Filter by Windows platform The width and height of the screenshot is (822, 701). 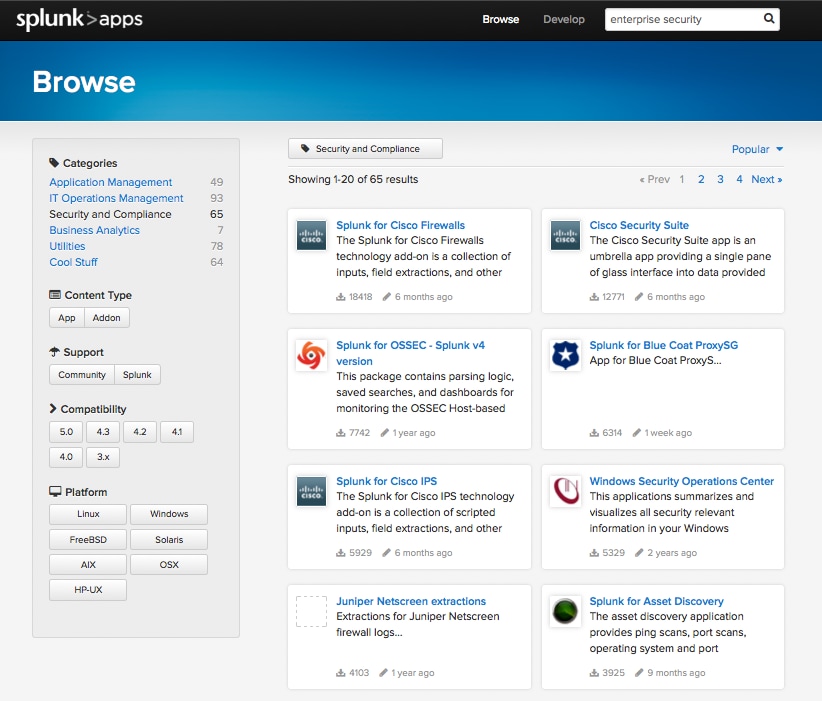click(169, 514)
